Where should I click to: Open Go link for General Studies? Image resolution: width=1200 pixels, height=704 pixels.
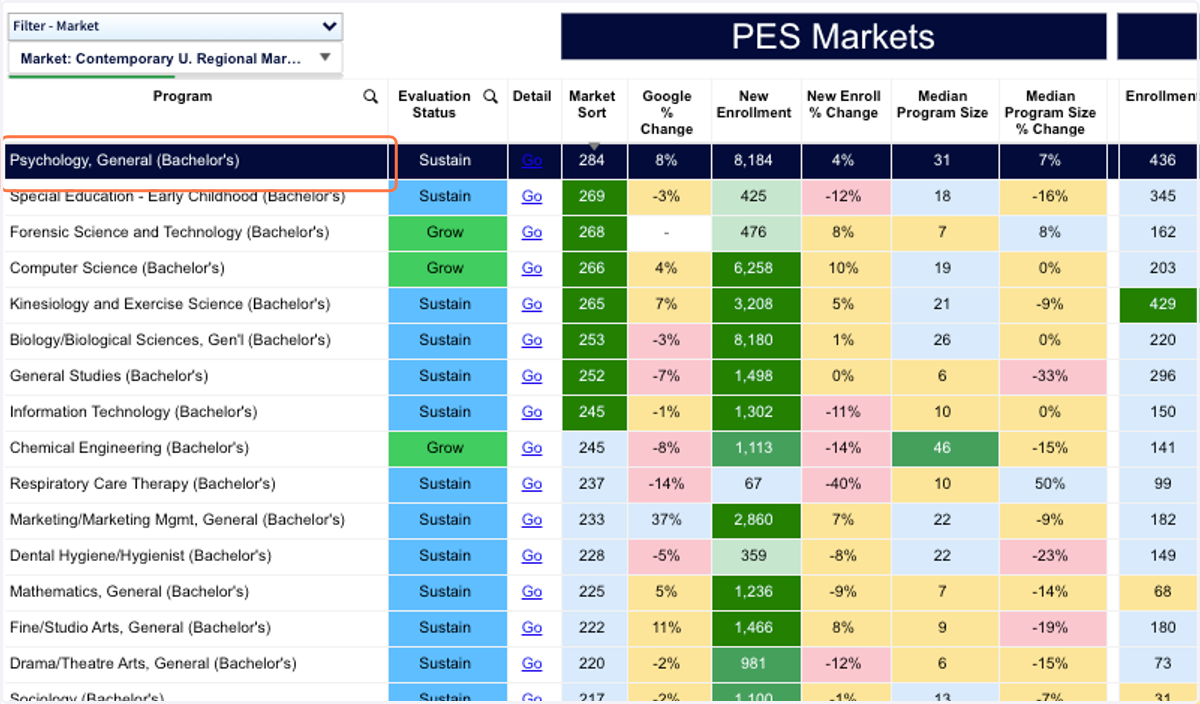[x=532, y=376]
